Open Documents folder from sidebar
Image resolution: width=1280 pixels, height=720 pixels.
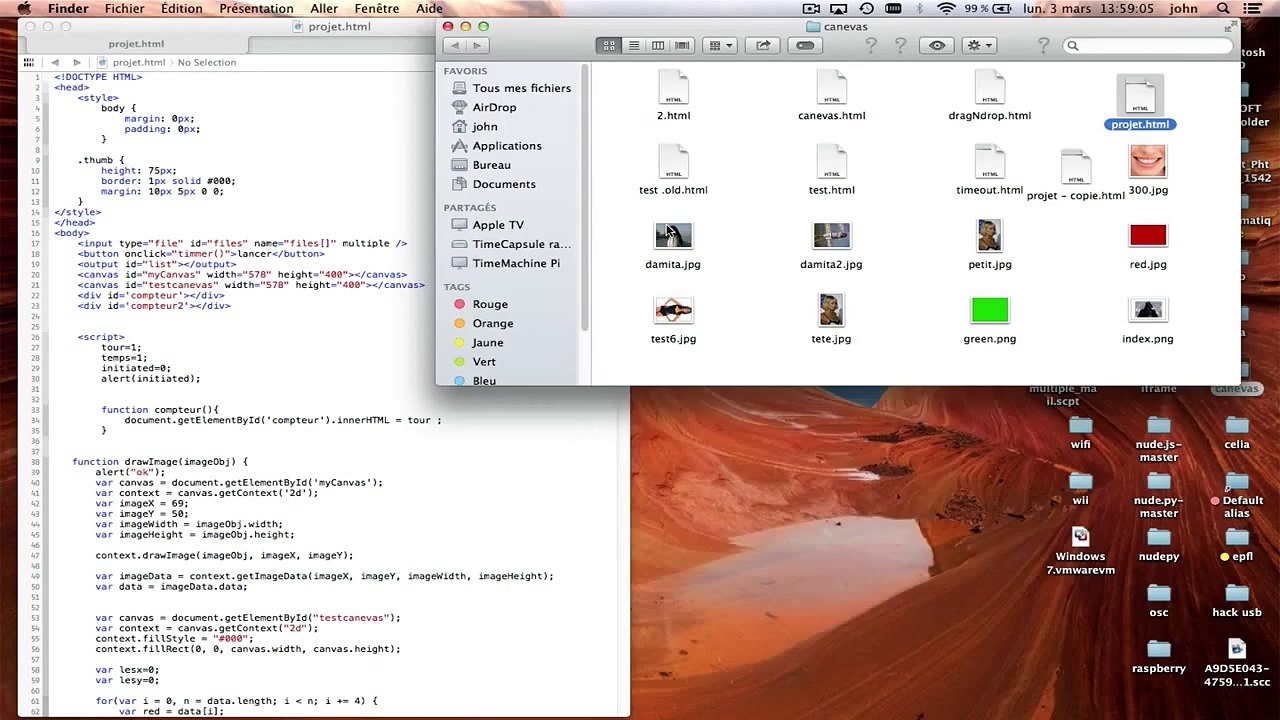503,184
